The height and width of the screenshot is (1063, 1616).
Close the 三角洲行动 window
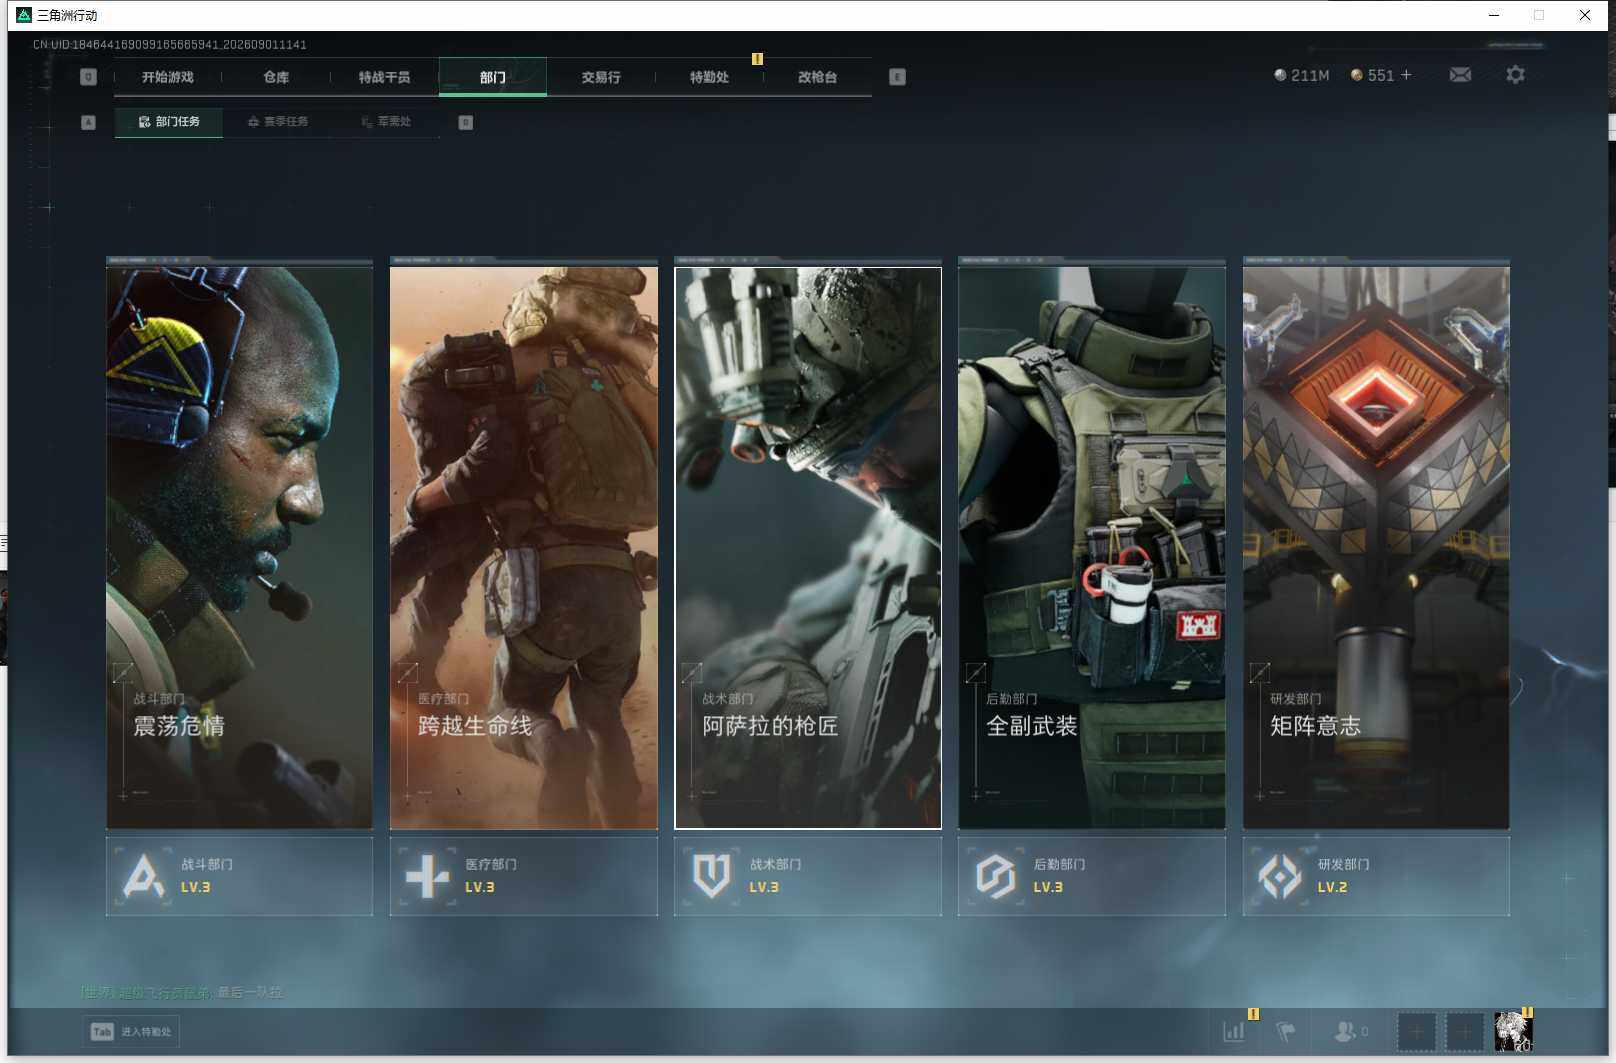(1585, 15)
